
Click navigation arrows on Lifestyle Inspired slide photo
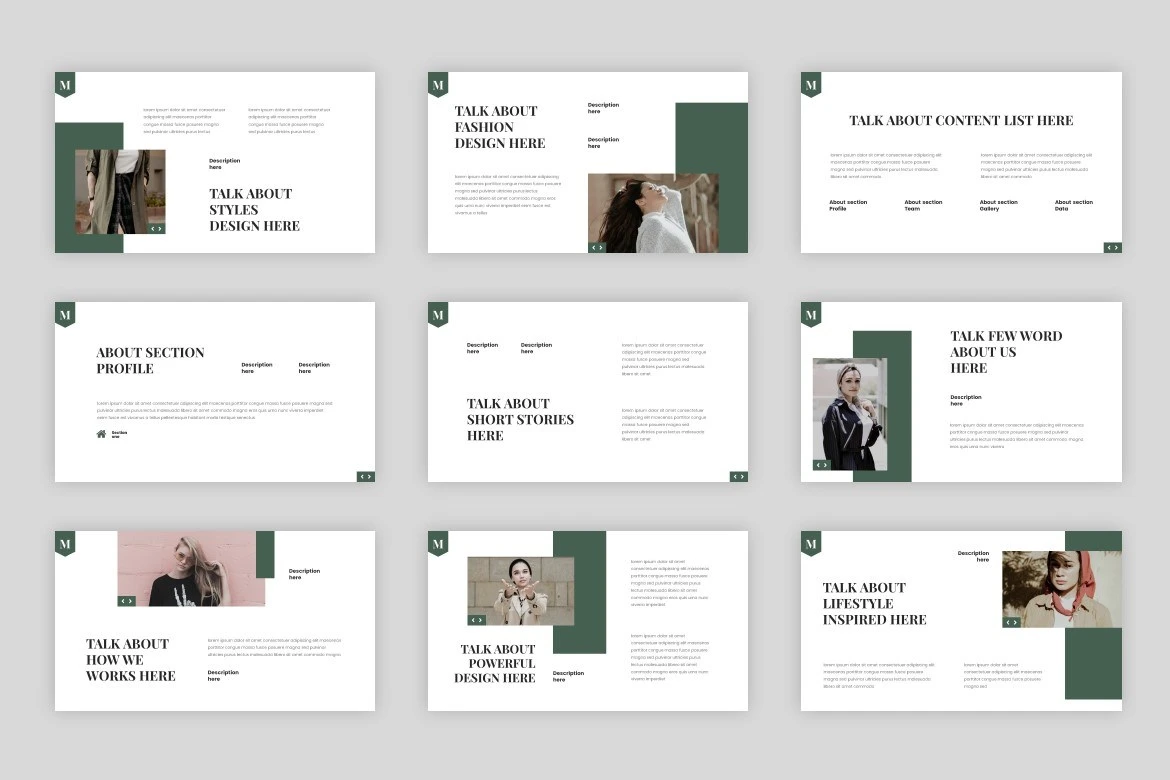point(1012,622)
